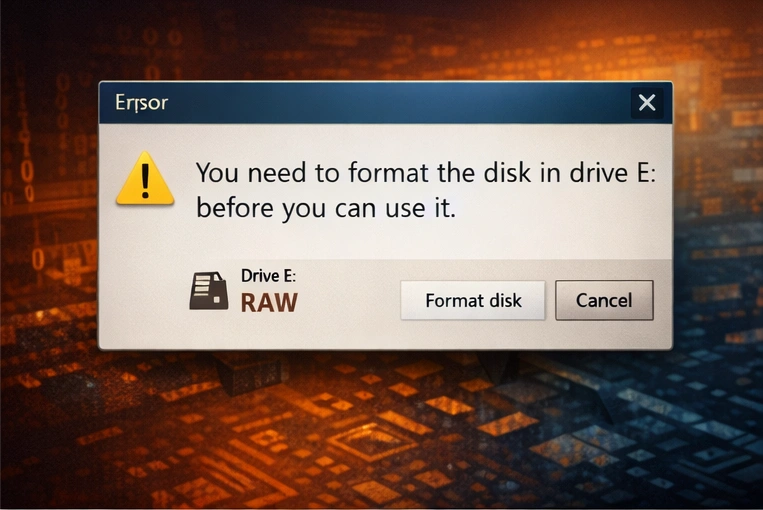Dismiss the dialog with Cancel

point(604,300)
